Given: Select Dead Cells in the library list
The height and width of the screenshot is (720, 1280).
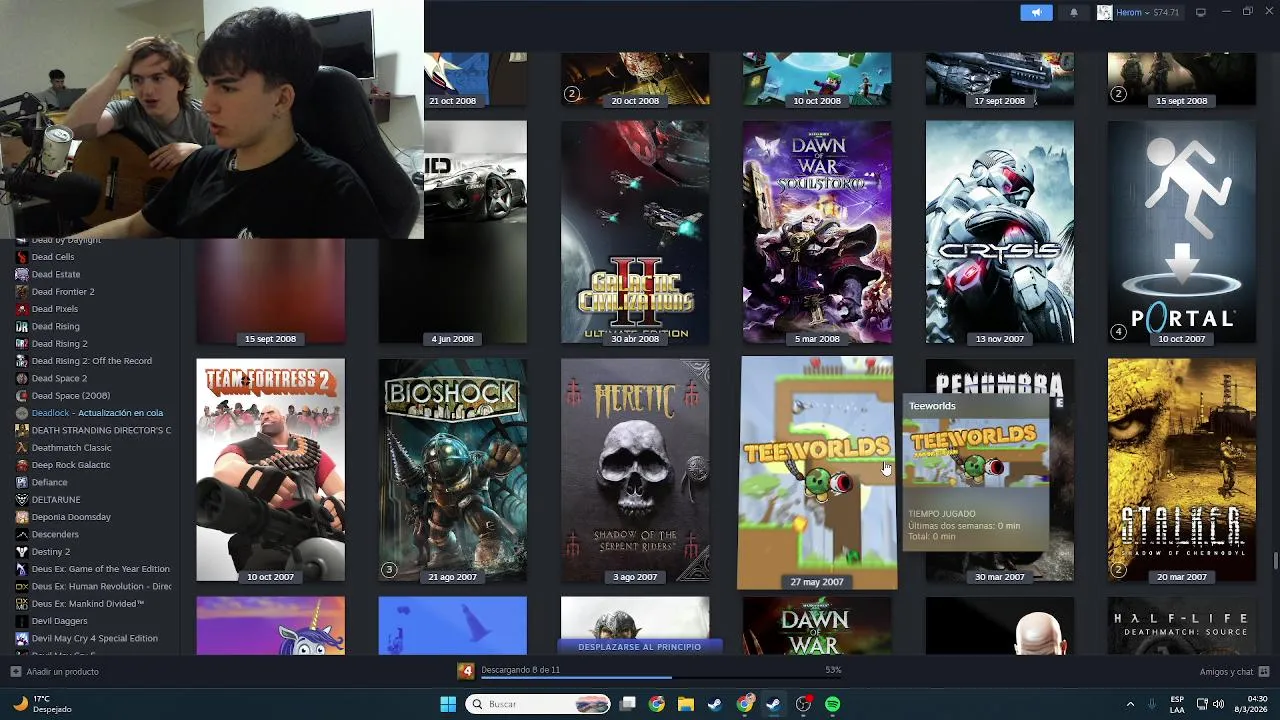Looking at the screenshot, I should click(x=53, y=257).
